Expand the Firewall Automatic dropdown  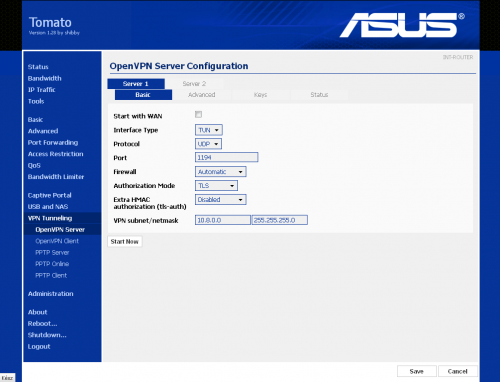pyautogui.click(x=221, y=172)
